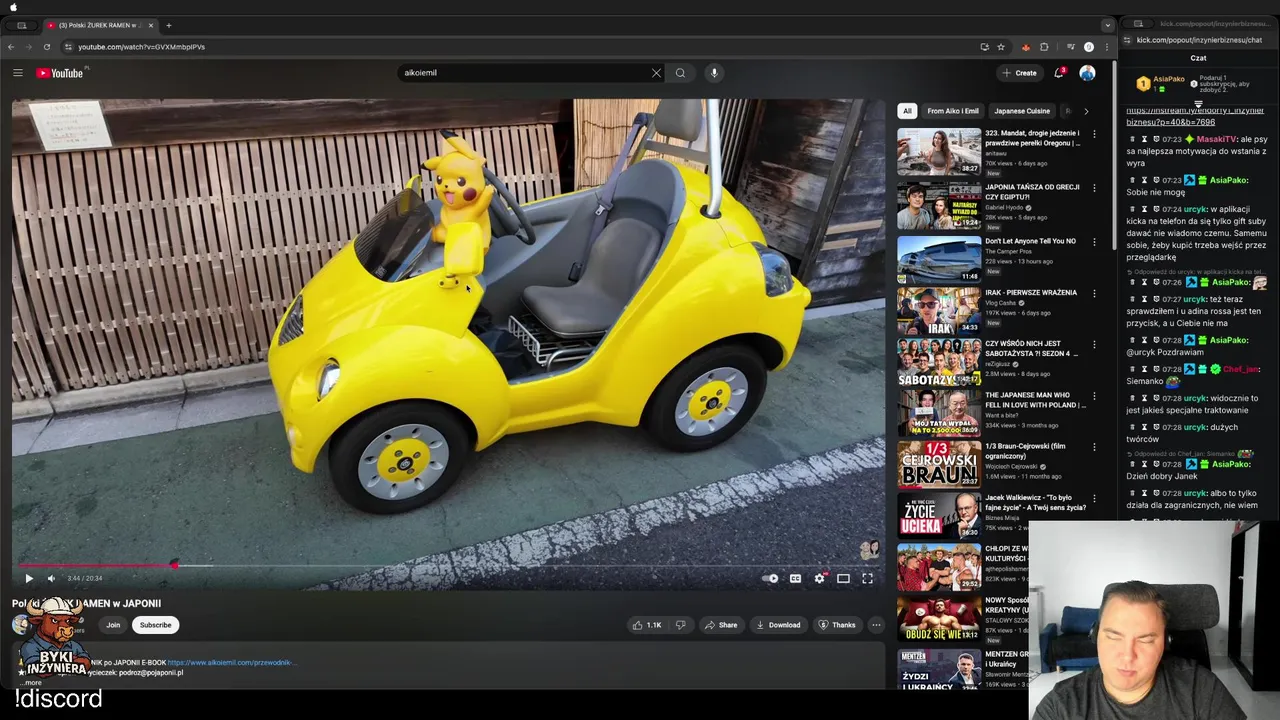Play the video with the play button
This screenshot has height=720, width=1280.
pyautogui.click(x=28, y=578)
